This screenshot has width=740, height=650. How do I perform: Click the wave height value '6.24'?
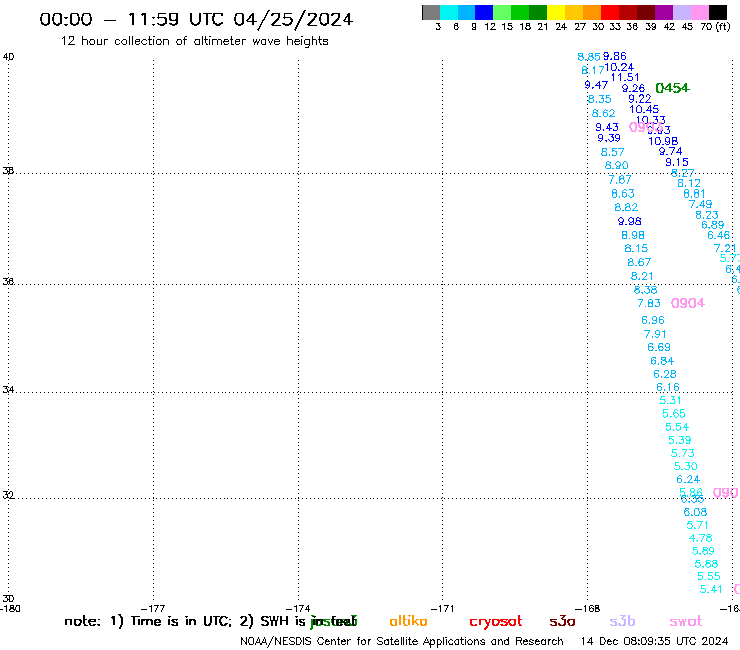(x=688, y=480)
